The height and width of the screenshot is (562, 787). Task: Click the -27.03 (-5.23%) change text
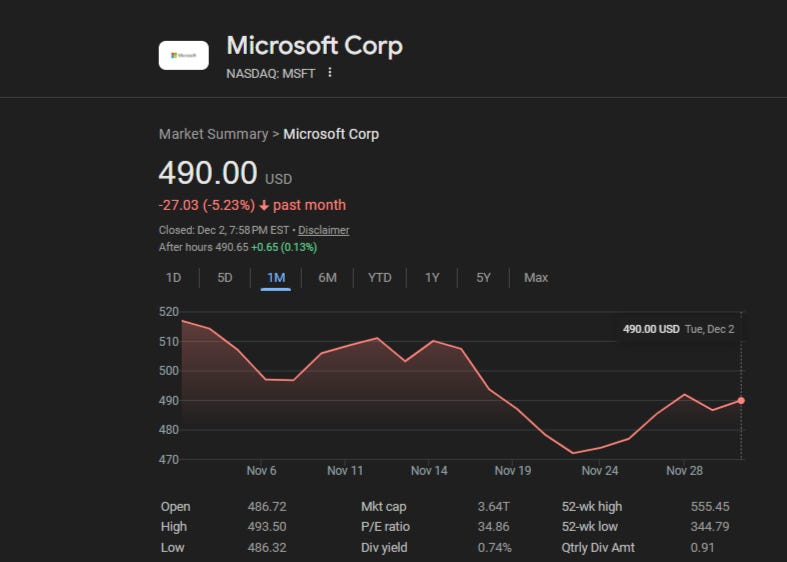(x=207, y=205)
